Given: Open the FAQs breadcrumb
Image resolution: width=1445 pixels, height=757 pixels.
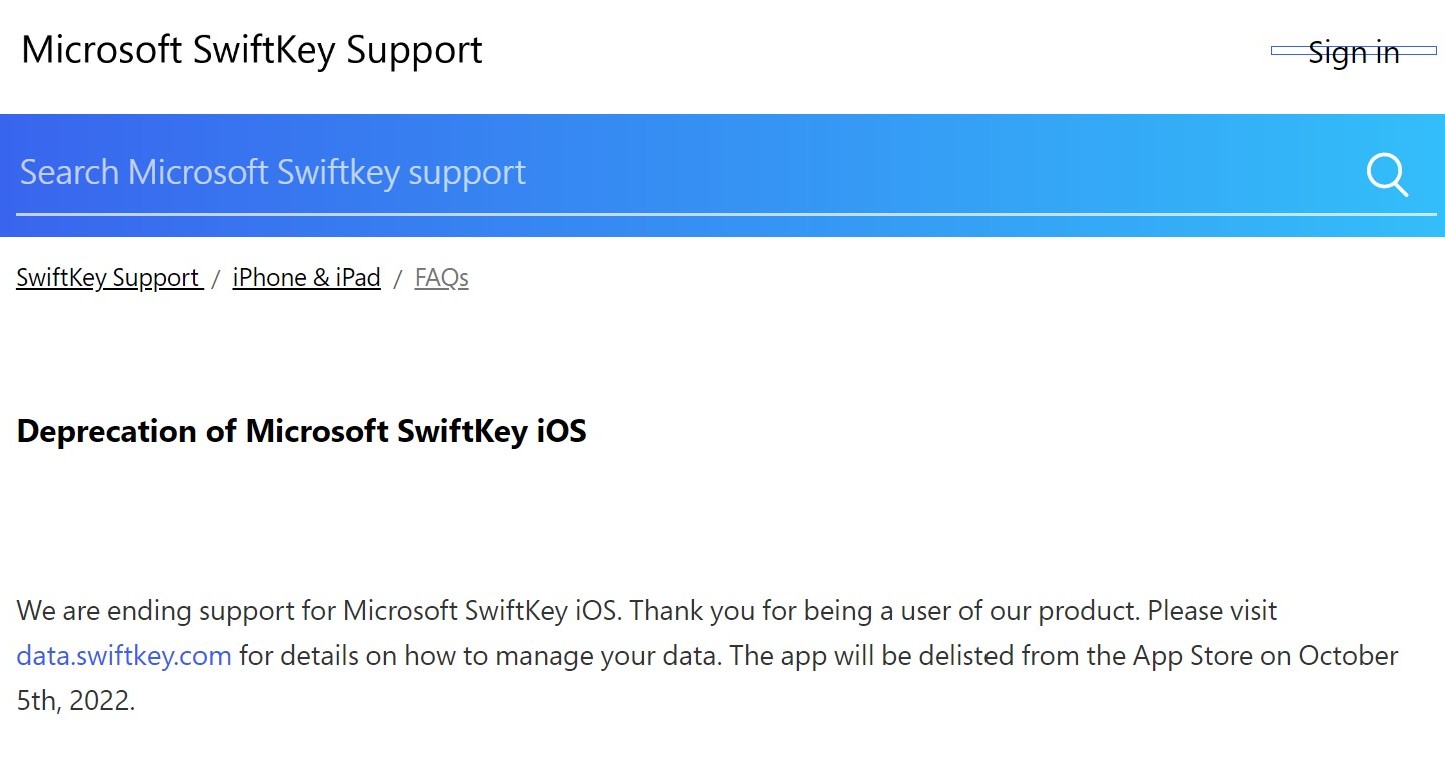Looking at the screenshot, I should pyautogui.click(x=441, y=277).
